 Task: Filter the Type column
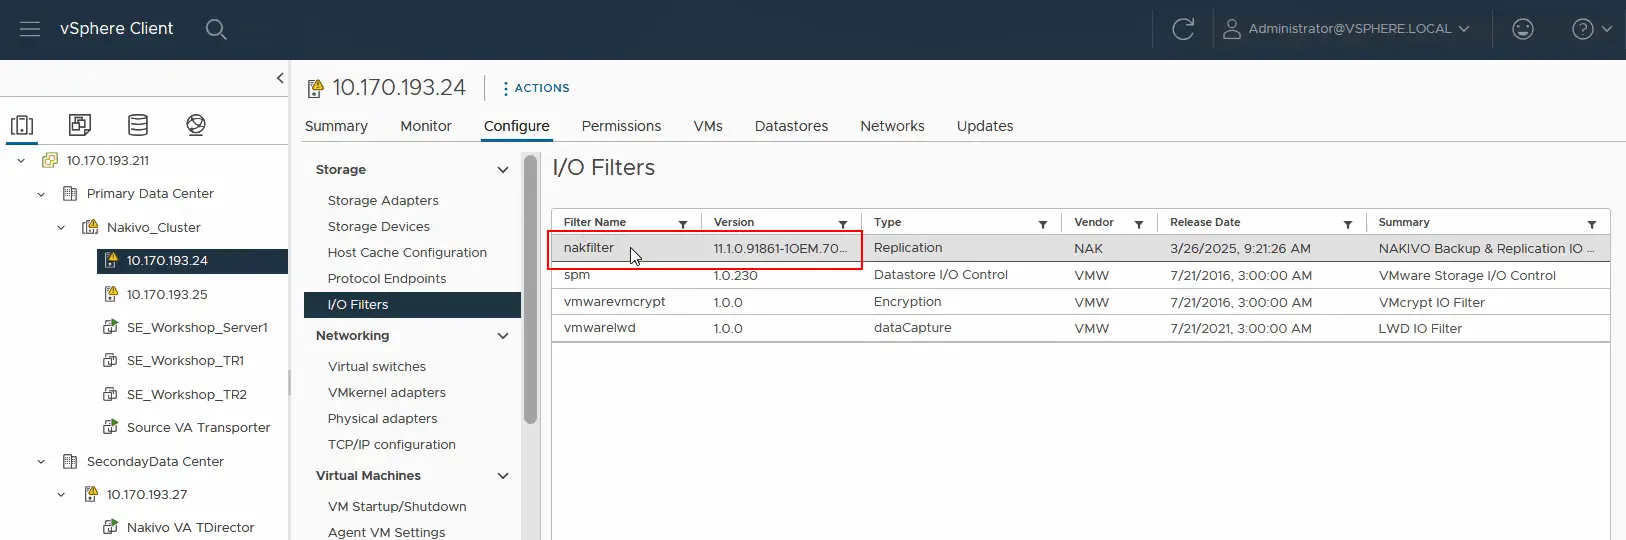(x=1043, y=224)
